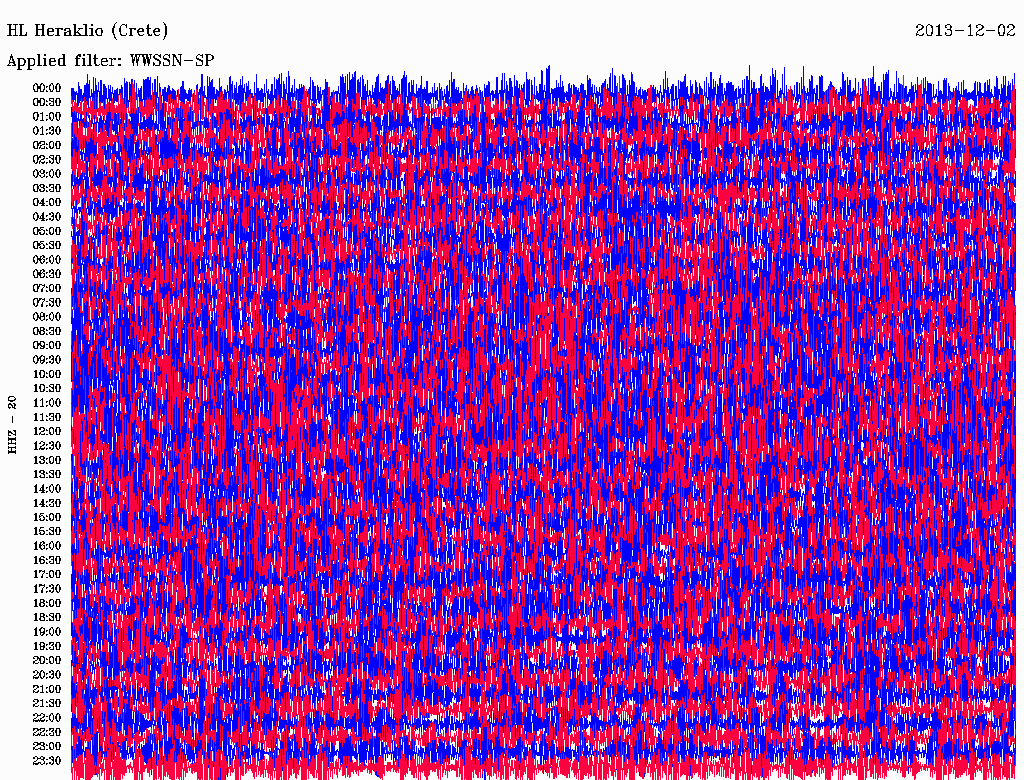Select the 17:00 time label

click(x=47, y=575)
